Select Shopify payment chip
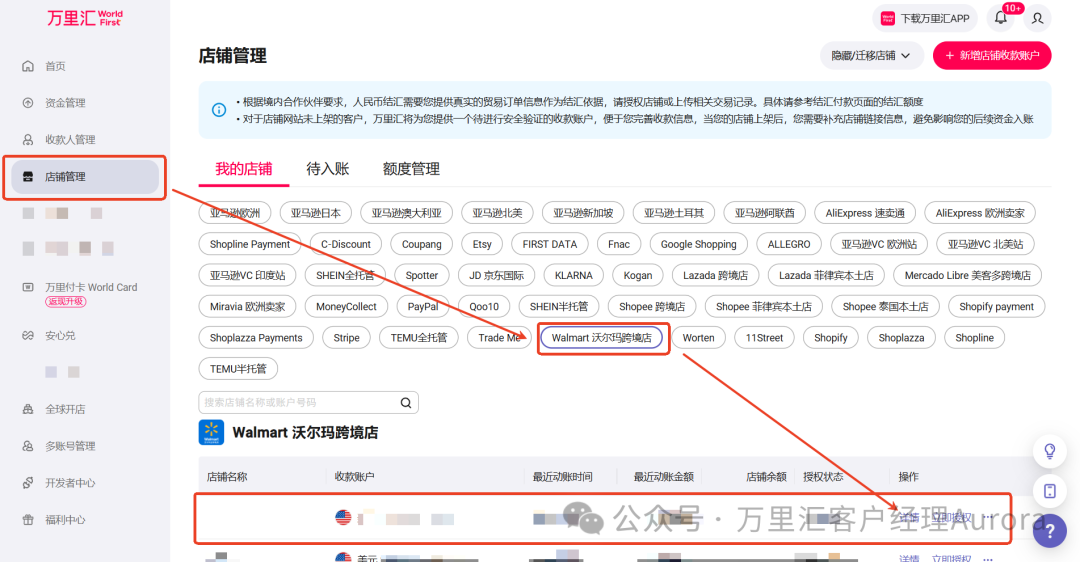This screenshot has width=1080, height=562. (x=996, y=306)
